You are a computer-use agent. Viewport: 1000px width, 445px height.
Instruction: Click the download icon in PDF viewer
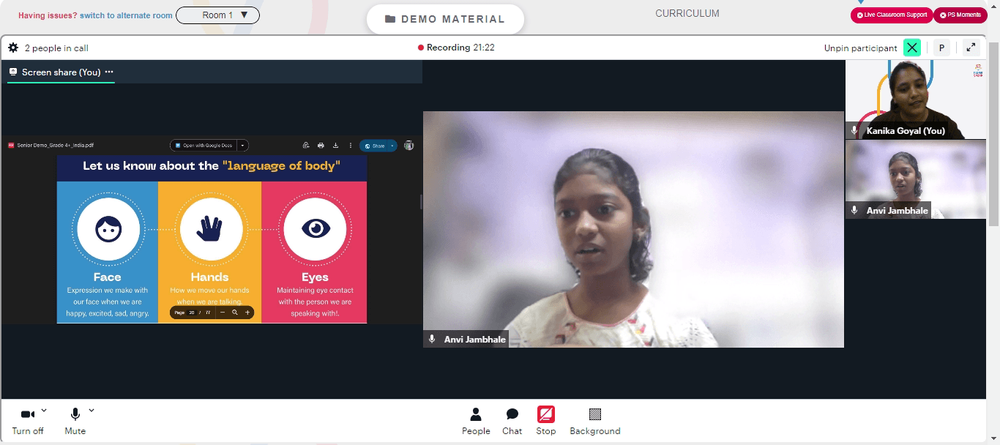(335, 145)
